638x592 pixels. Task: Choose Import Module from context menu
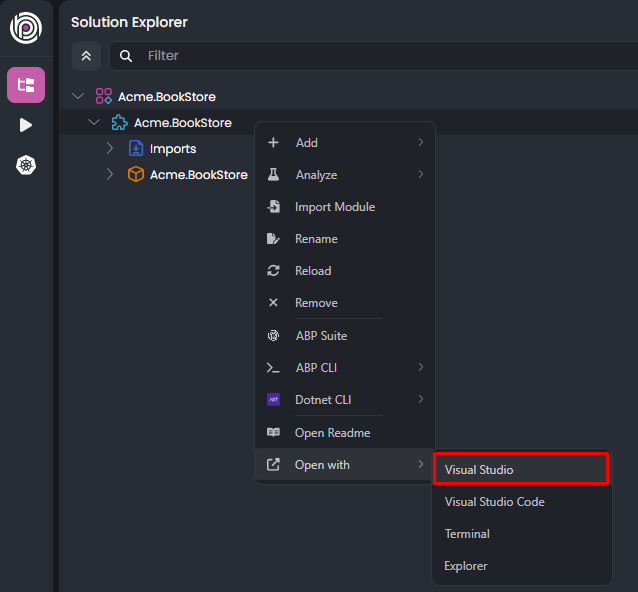tap(345, 207)
